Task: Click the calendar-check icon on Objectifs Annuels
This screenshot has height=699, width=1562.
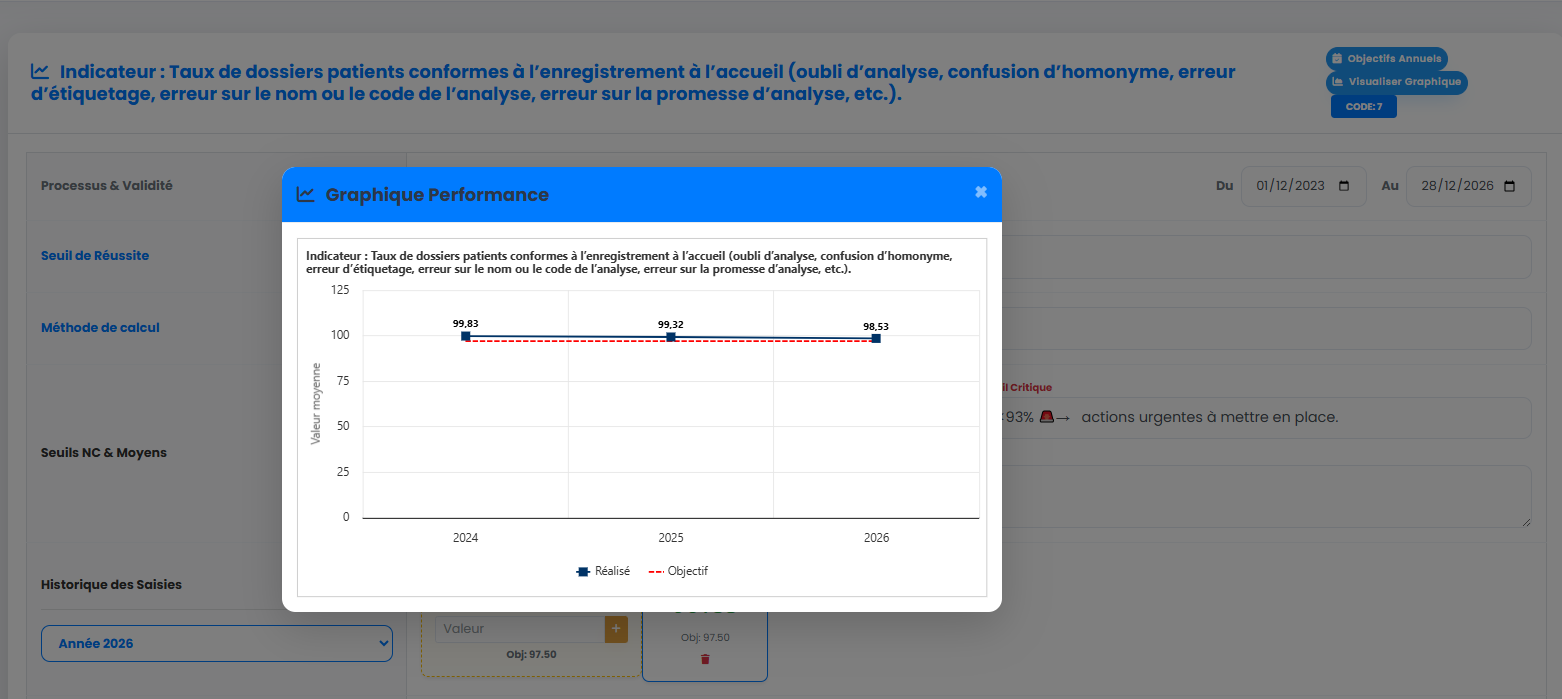Action: (x=1337, y=59)
